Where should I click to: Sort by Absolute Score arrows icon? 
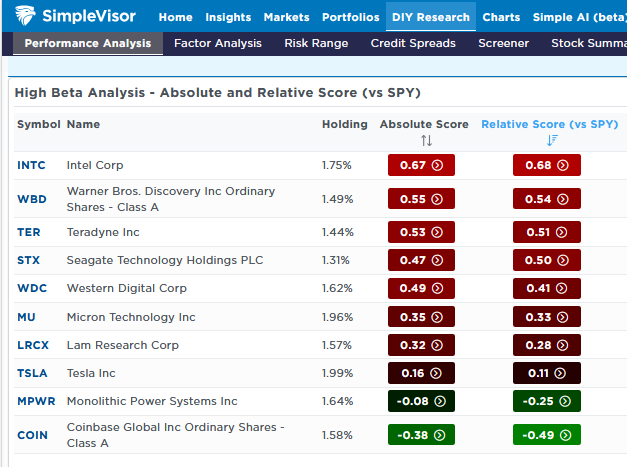point(426,141)
